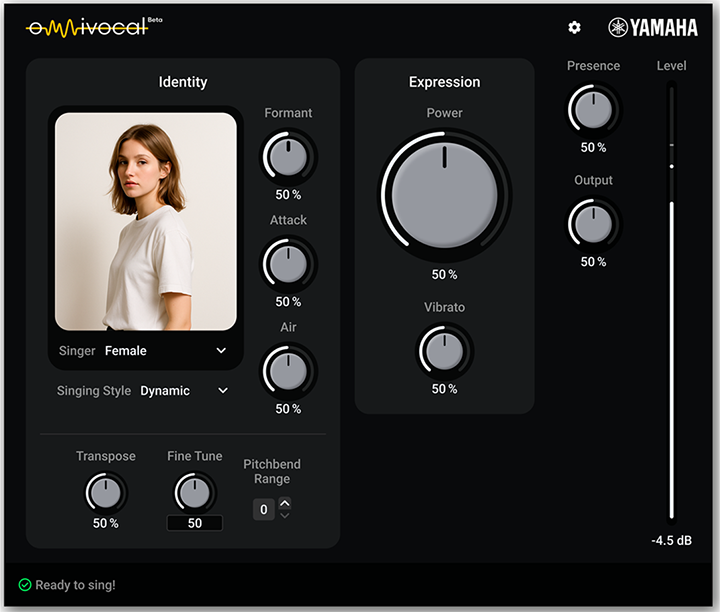Click the Vibrato knob

tap(444, 351)
